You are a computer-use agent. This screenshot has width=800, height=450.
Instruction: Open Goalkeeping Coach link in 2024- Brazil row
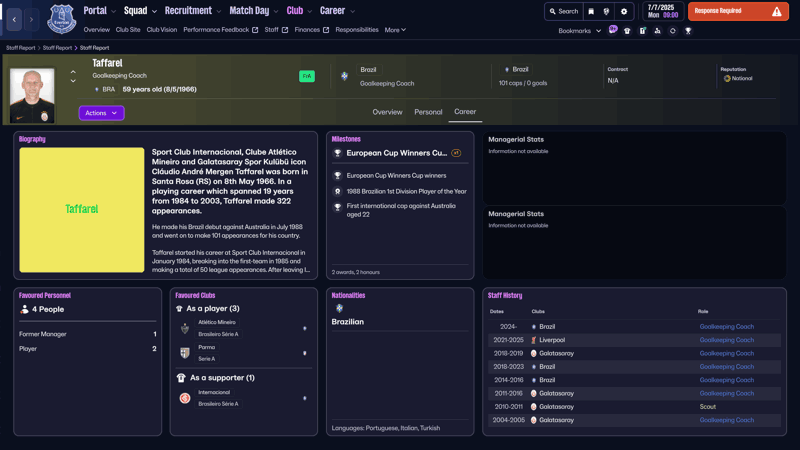(x=727, y=327)
